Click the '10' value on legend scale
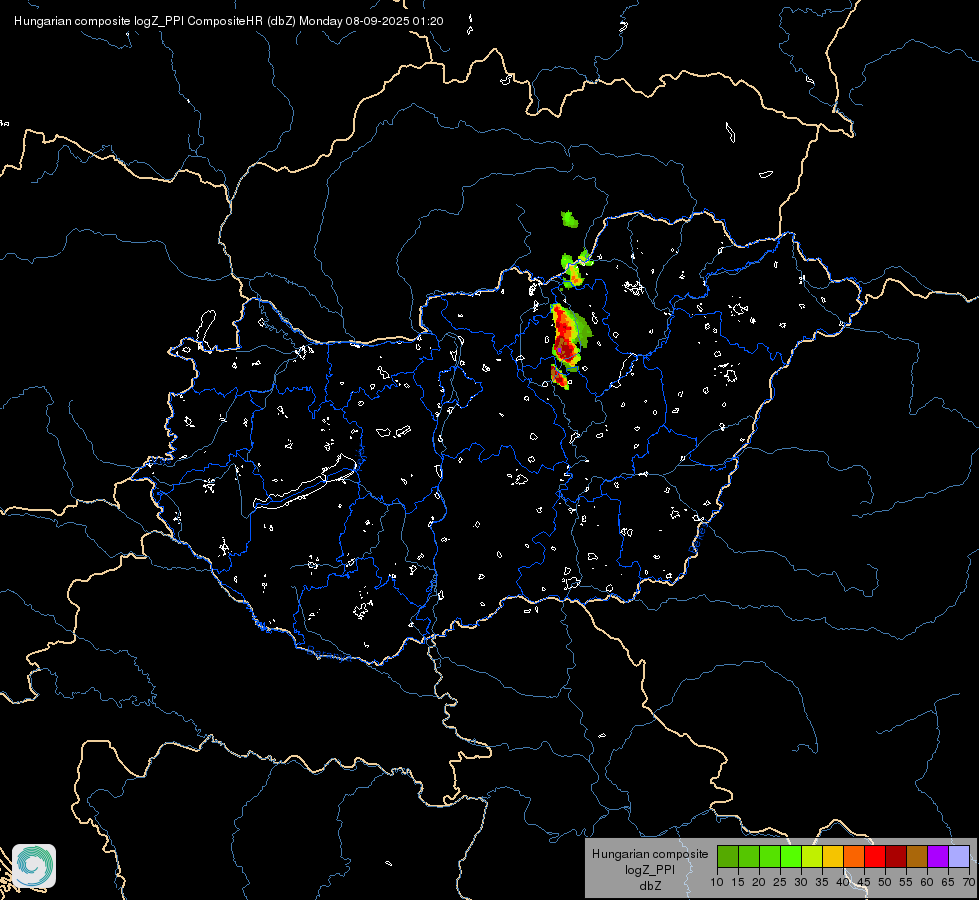The width and height of the screenshot is (979, 900). tap(717, 882)
